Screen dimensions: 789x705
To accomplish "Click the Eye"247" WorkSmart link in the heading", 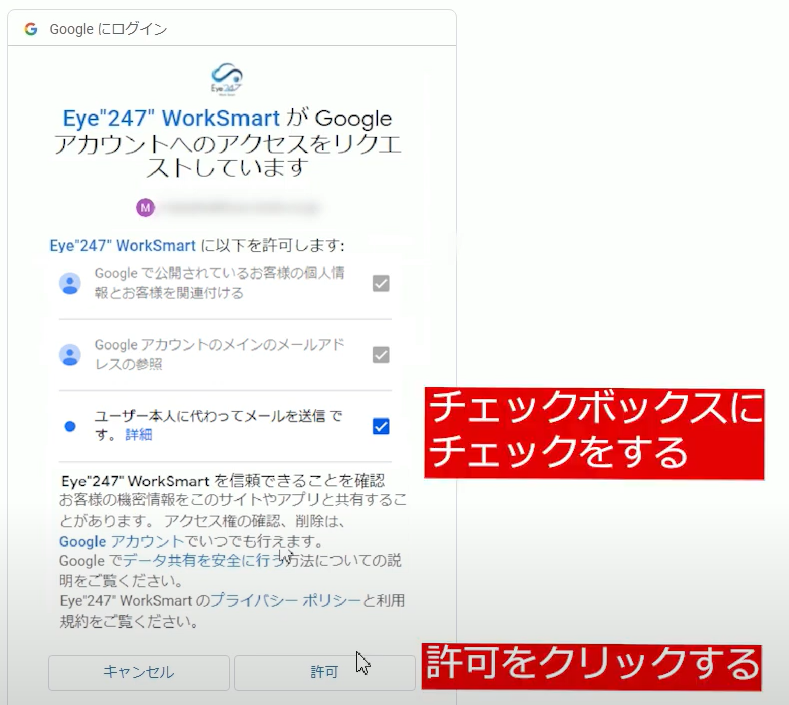I will tap(171, 118).
